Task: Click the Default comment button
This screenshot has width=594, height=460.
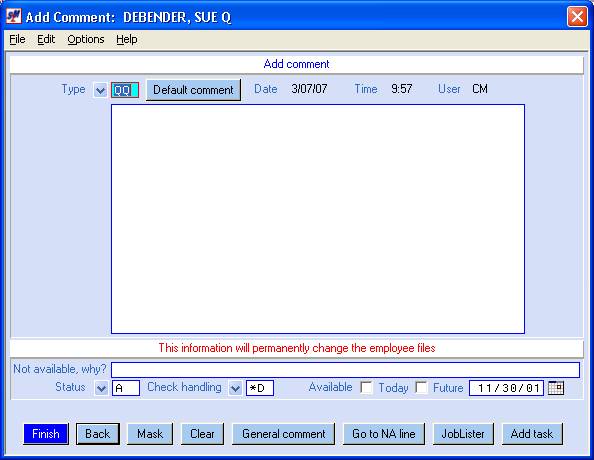Action: coord(193,90)
